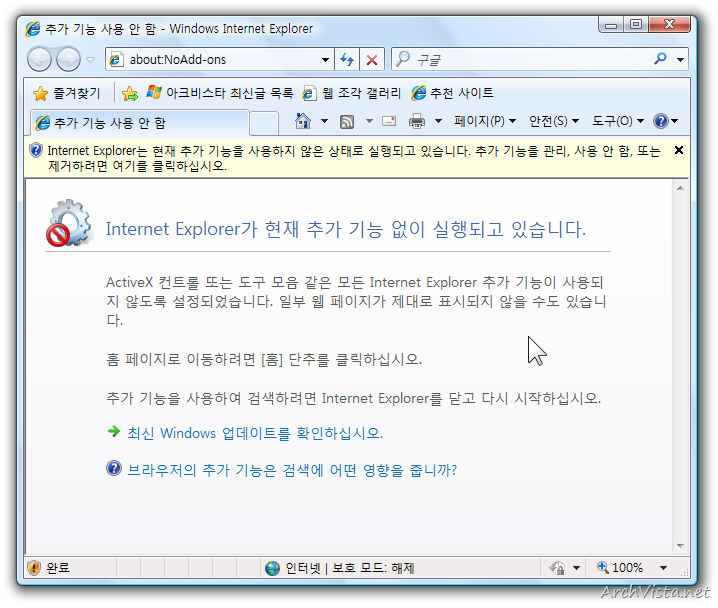Image resolution: width=718 pixels, height=608 pixels.
Task: Open the 페이지(P) menu
Action: coord(485,121)
